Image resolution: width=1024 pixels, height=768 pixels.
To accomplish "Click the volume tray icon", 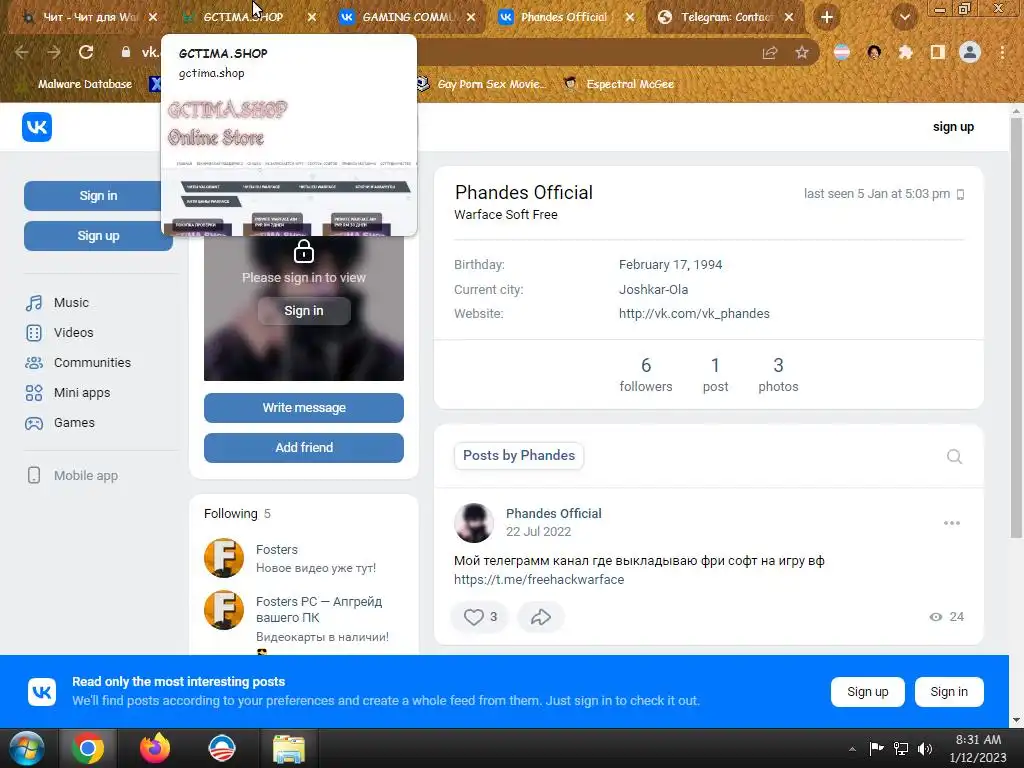I will click(x=925, y=749).
